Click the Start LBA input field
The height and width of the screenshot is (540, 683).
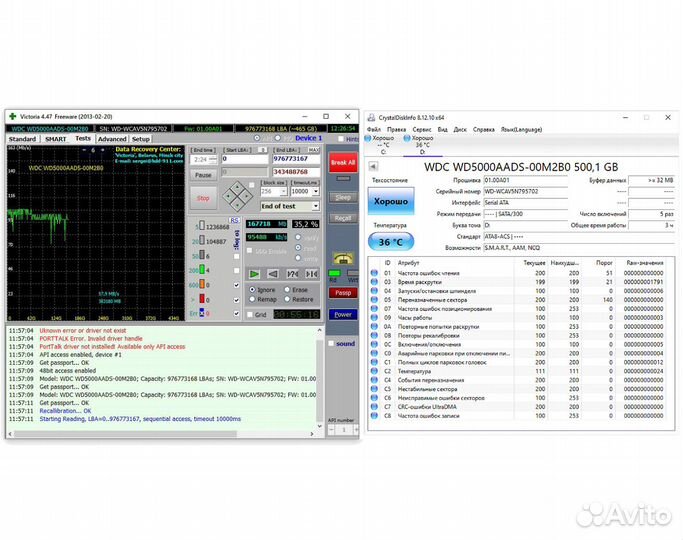244,158
